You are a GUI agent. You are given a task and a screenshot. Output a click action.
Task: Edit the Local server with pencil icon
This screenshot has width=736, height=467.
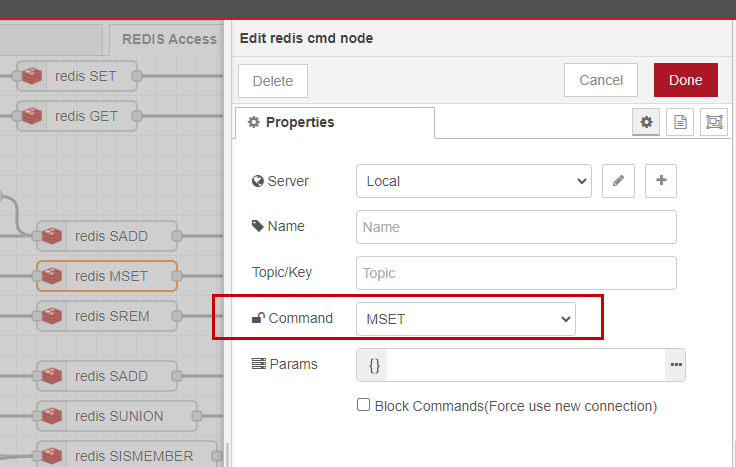(x=618, y=181)
